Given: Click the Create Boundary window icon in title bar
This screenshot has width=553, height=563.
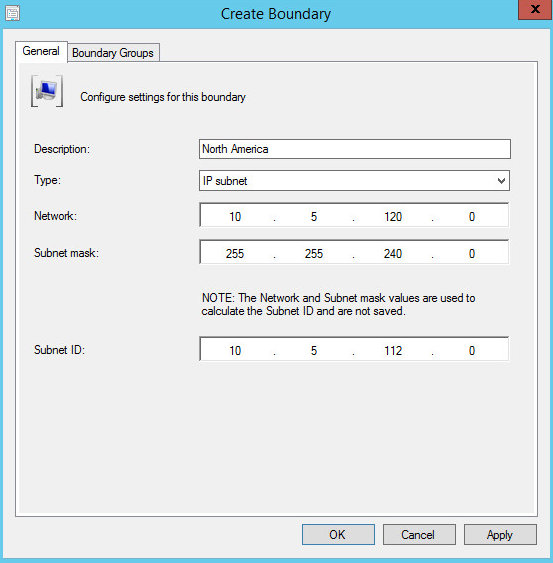Looking at the screenshot, I should point(13,13).
